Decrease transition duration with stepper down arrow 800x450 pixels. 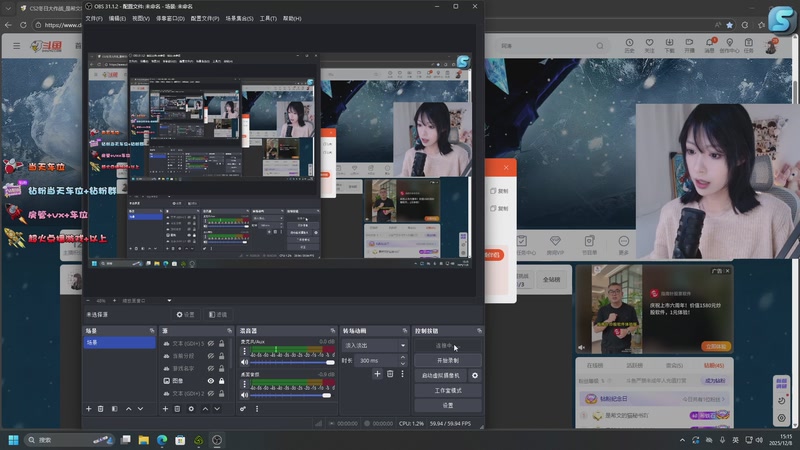click(403, 363)
